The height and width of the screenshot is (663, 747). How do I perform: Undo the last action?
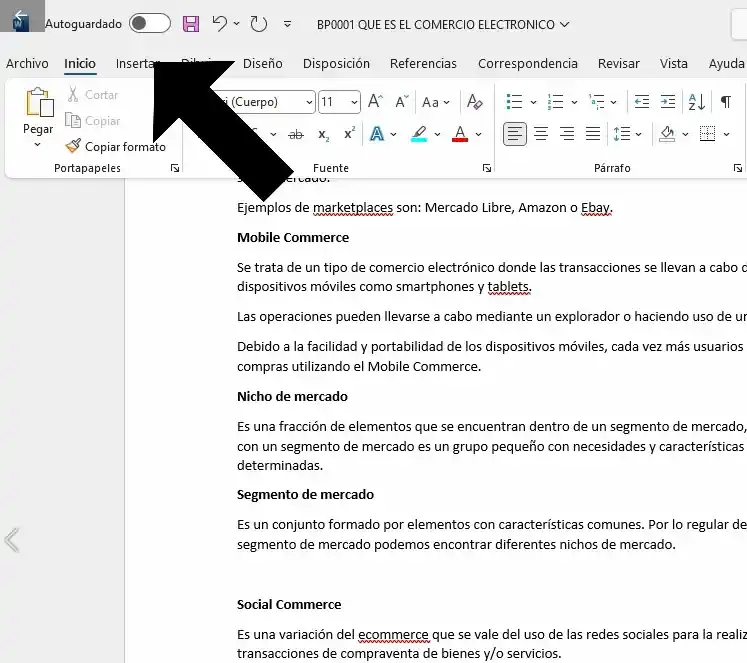[220, 23]
